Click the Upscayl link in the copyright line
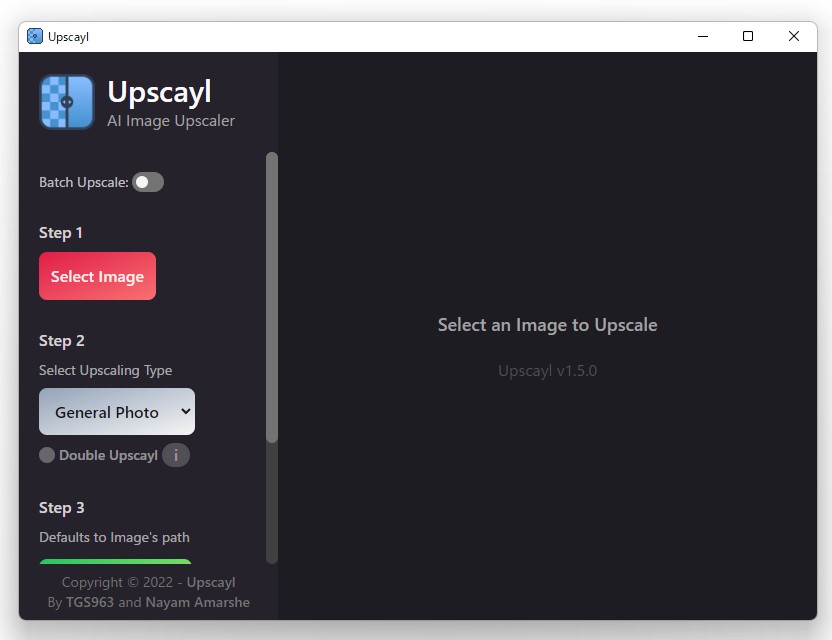Screen dimensions: 832x640 [x=211, y=582]
